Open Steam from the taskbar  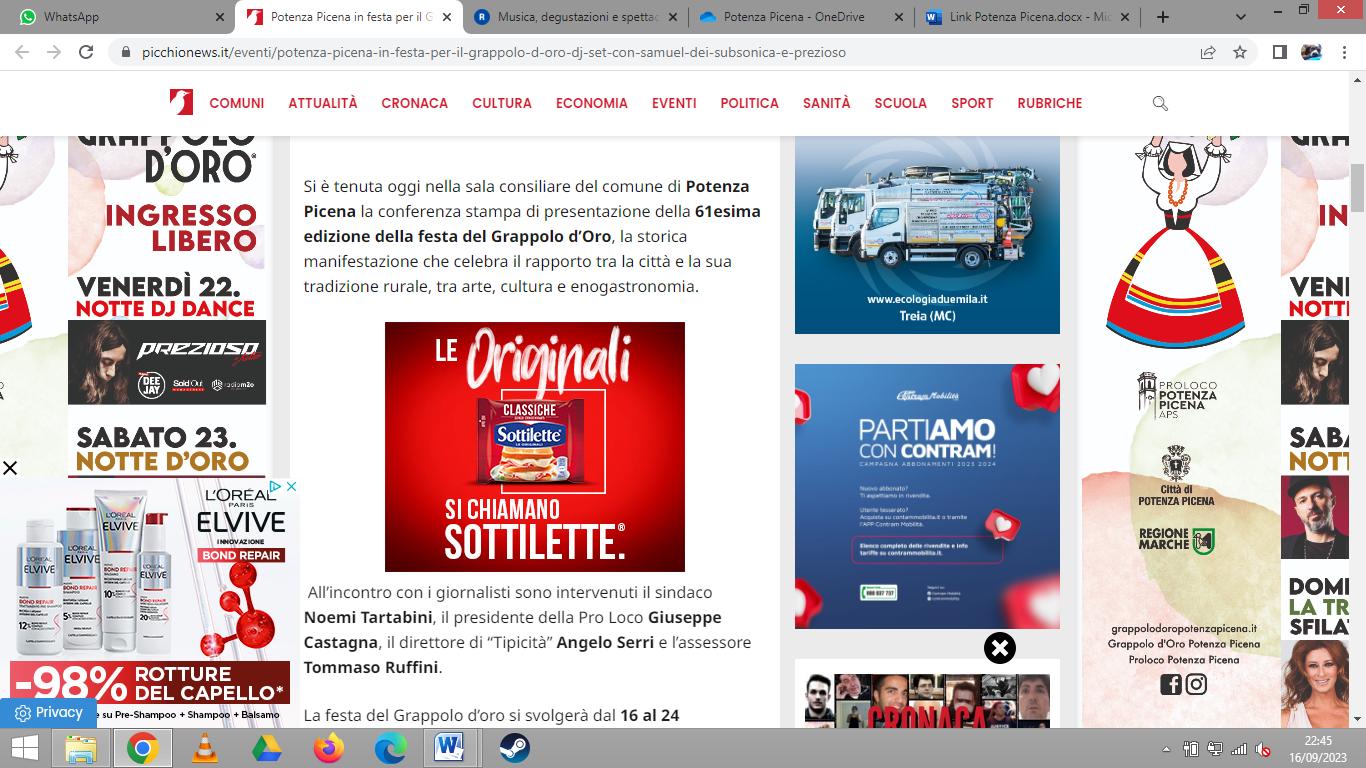pos(514,748)
